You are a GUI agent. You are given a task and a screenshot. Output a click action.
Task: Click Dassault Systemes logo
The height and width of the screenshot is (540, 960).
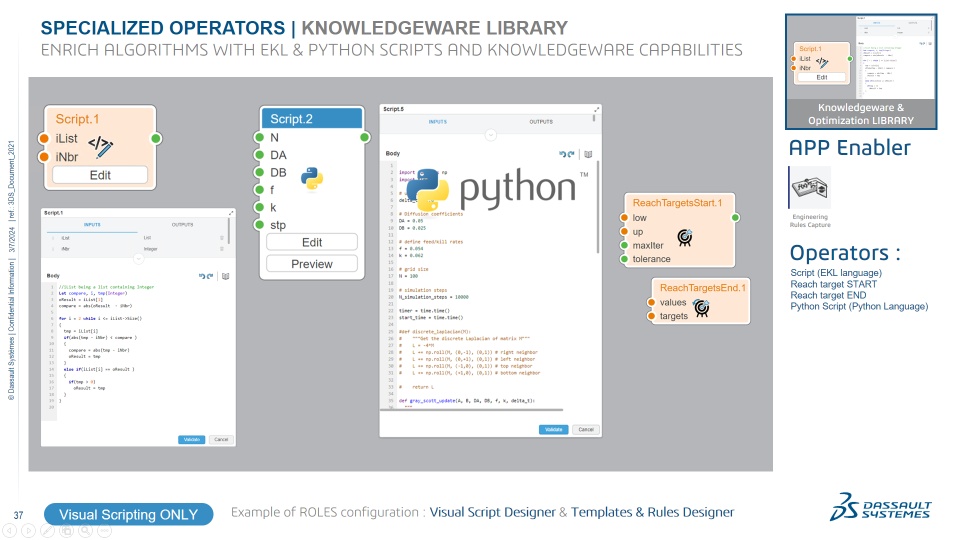tap(880, 508)
